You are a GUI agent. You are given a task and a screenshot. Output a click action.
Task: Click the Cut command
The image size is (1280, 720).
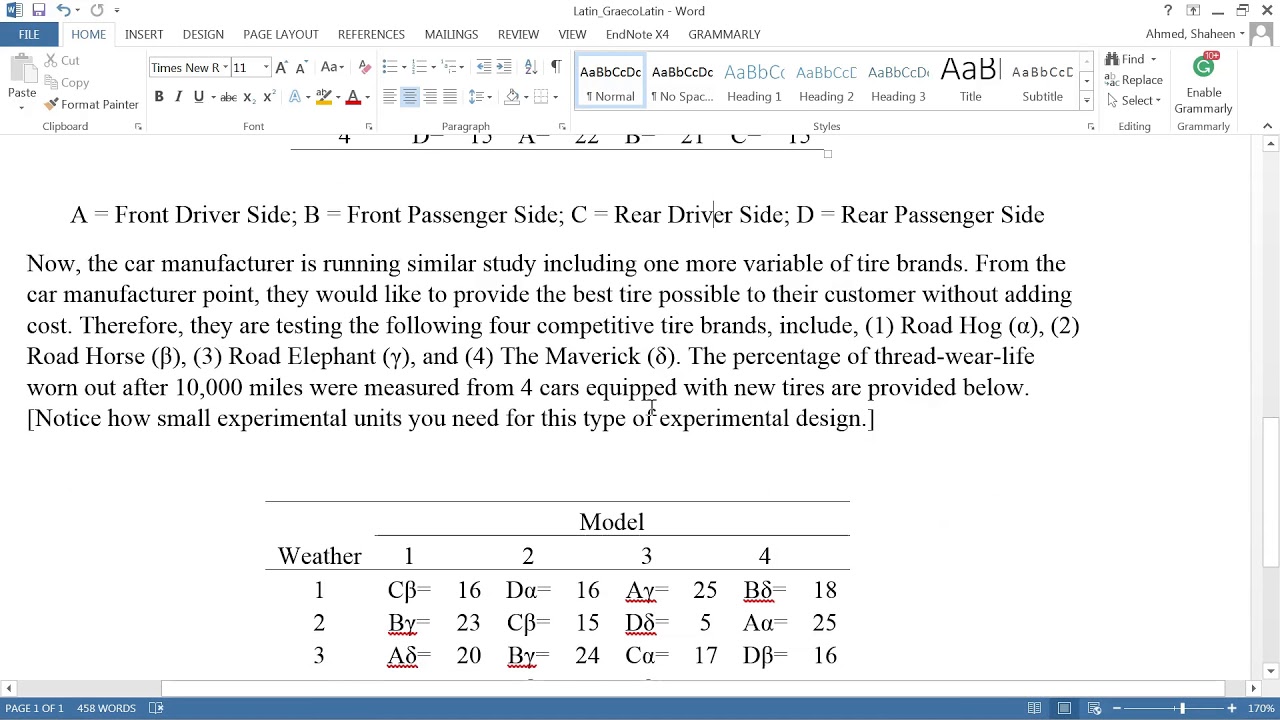click(x=62, y=61)
